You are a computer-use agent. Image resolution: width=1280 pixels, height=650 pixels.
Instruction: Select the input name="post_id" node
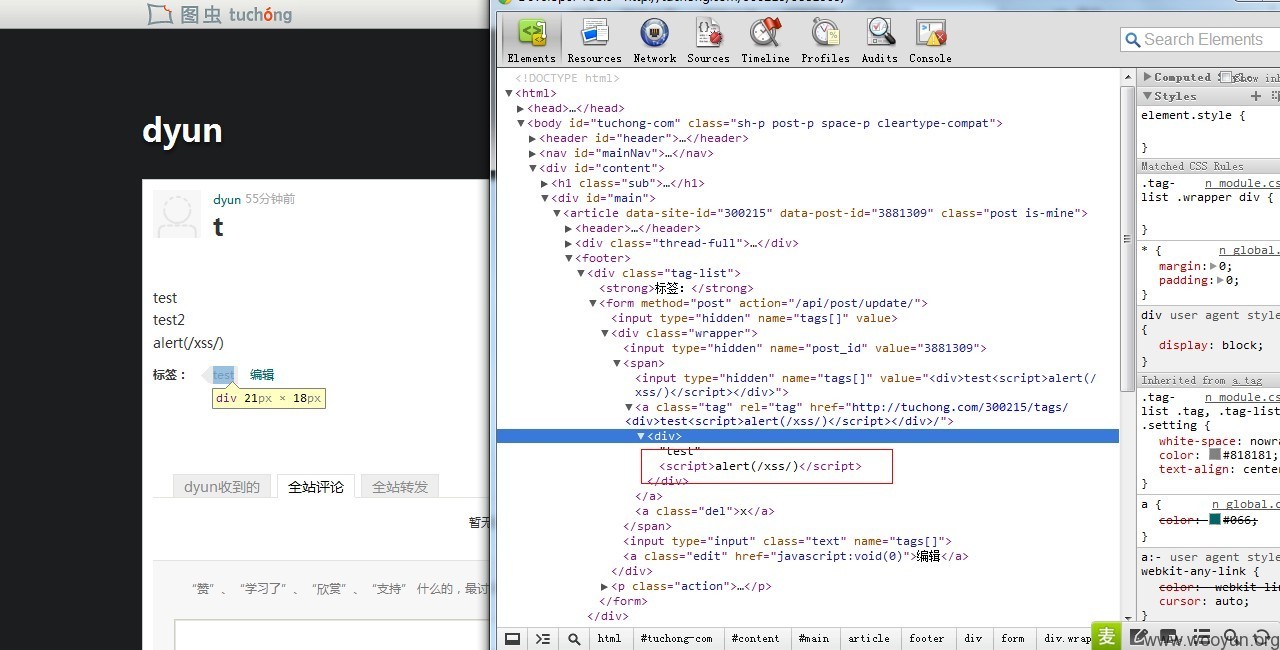tap(805, 348)
